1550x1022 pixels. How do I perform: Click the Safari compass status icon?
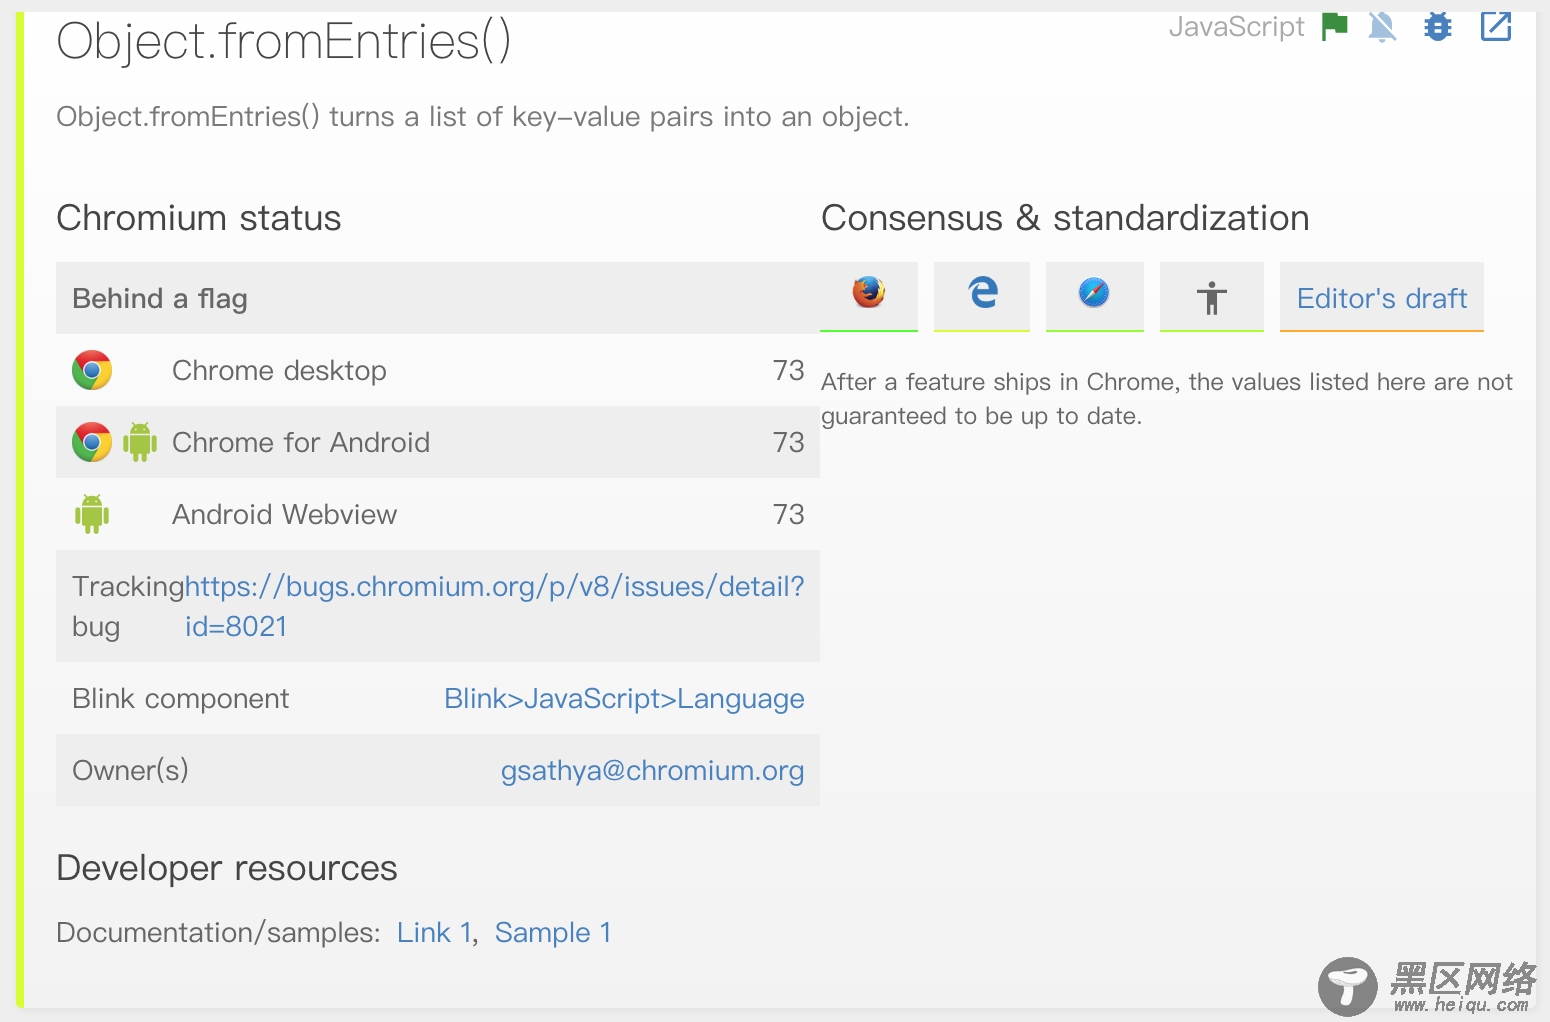pos(1094,293)
